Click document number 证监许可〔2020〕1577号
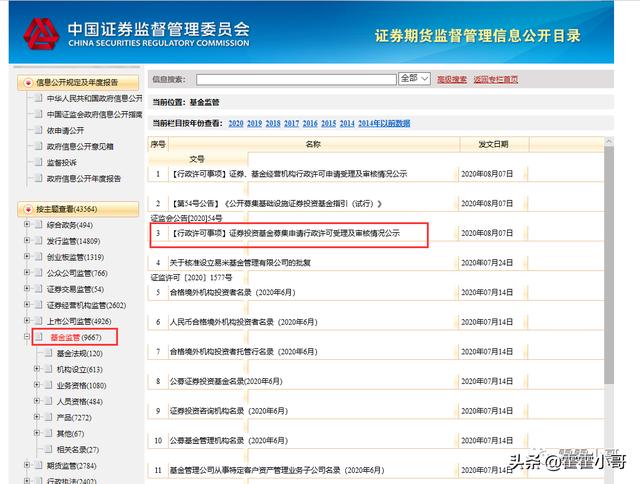640x484 pixels. click(x=191, y=278)
